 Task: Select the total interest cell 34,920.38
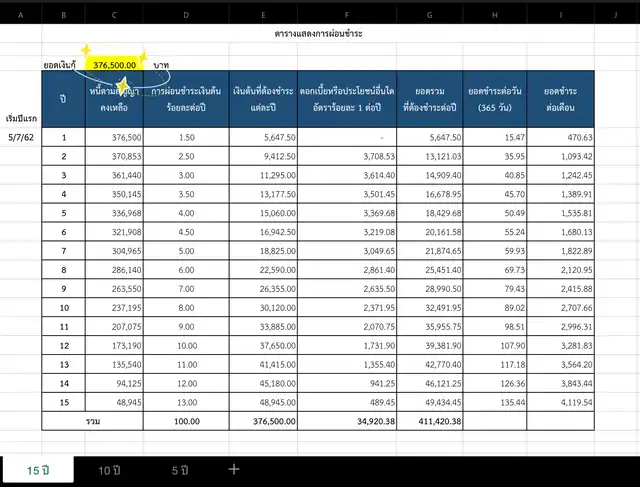coord(347,421)
